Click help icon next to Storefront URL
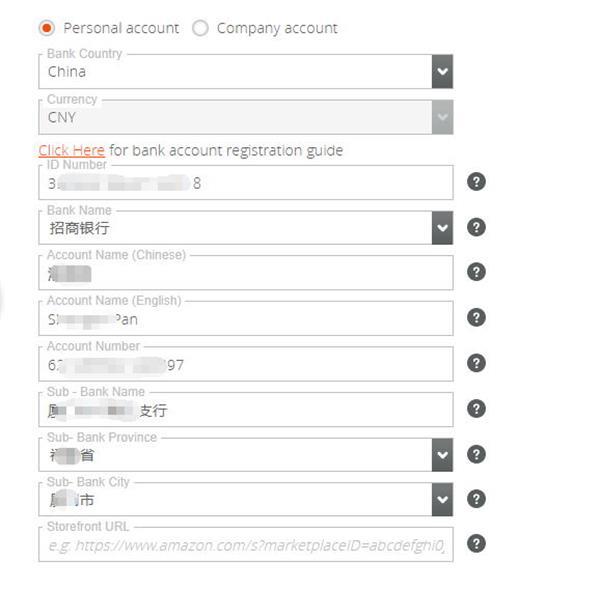Viewport: 600px width, 590px height. pos(476,544)
